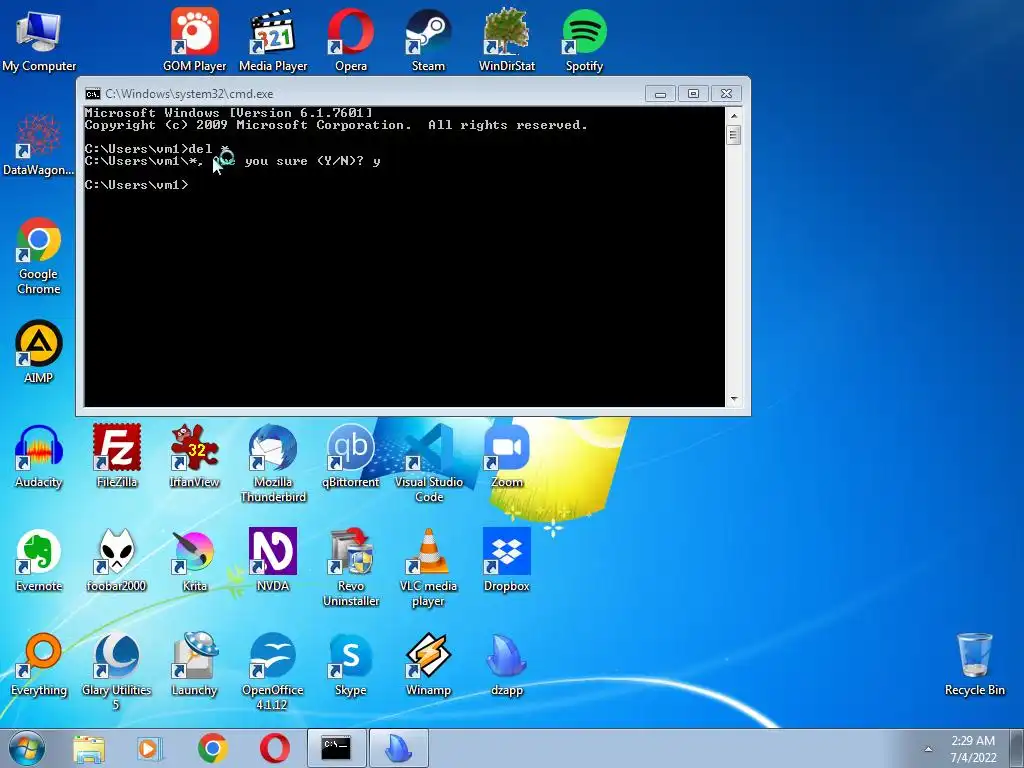Switch to dzapp taskbar button
The width and height of the screenshot is (1024, 768).
pos(399,748)
